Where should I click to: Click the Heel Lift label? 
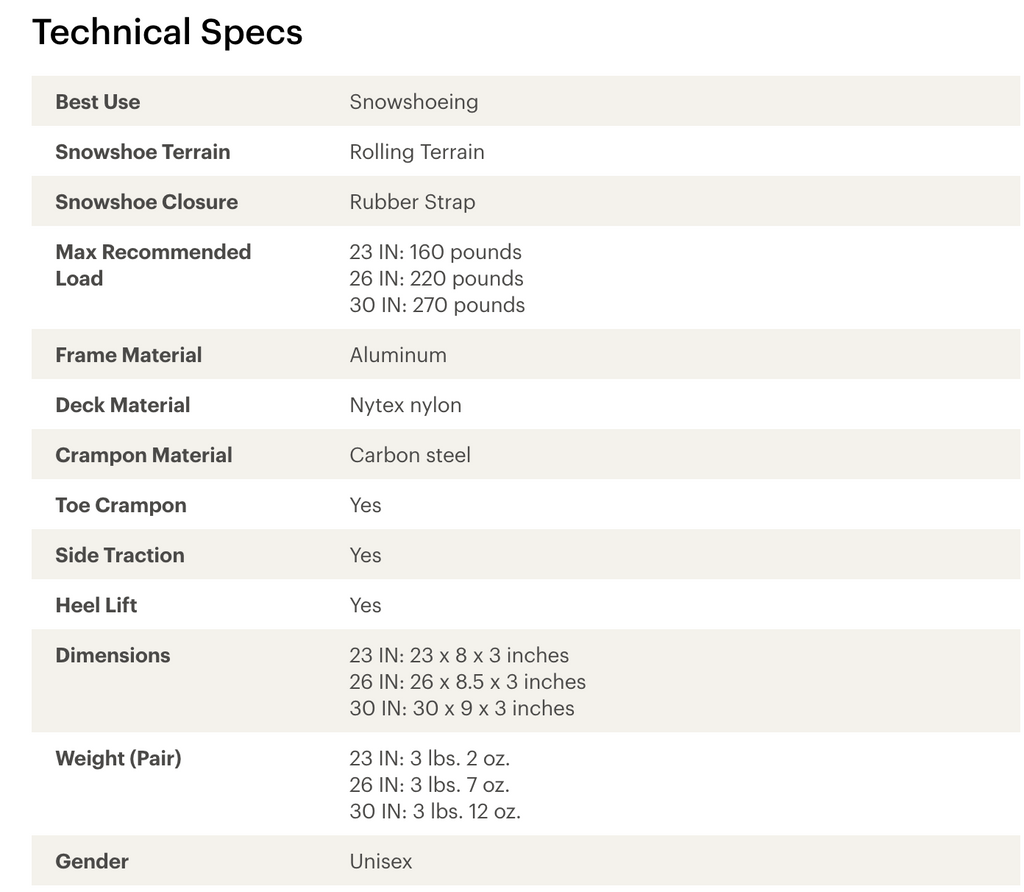click(x=97, y=605)
